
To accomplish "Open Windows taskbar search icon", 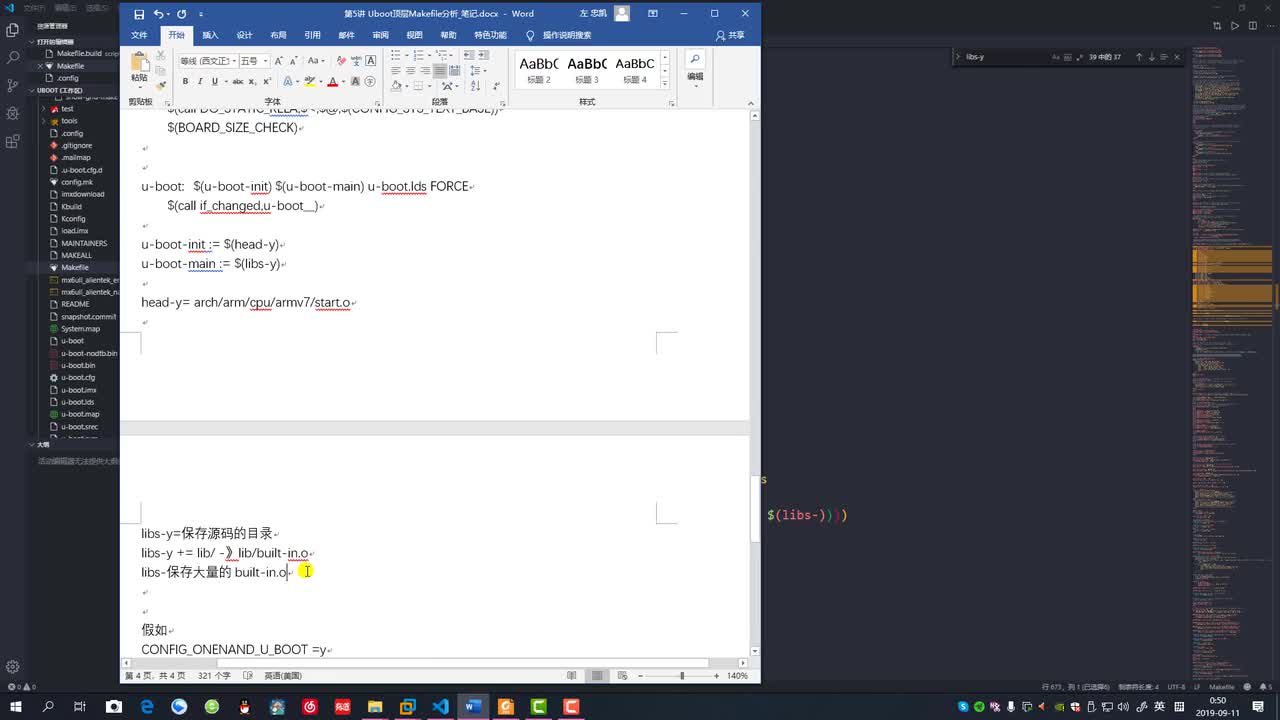I will [x=48, y=706].
